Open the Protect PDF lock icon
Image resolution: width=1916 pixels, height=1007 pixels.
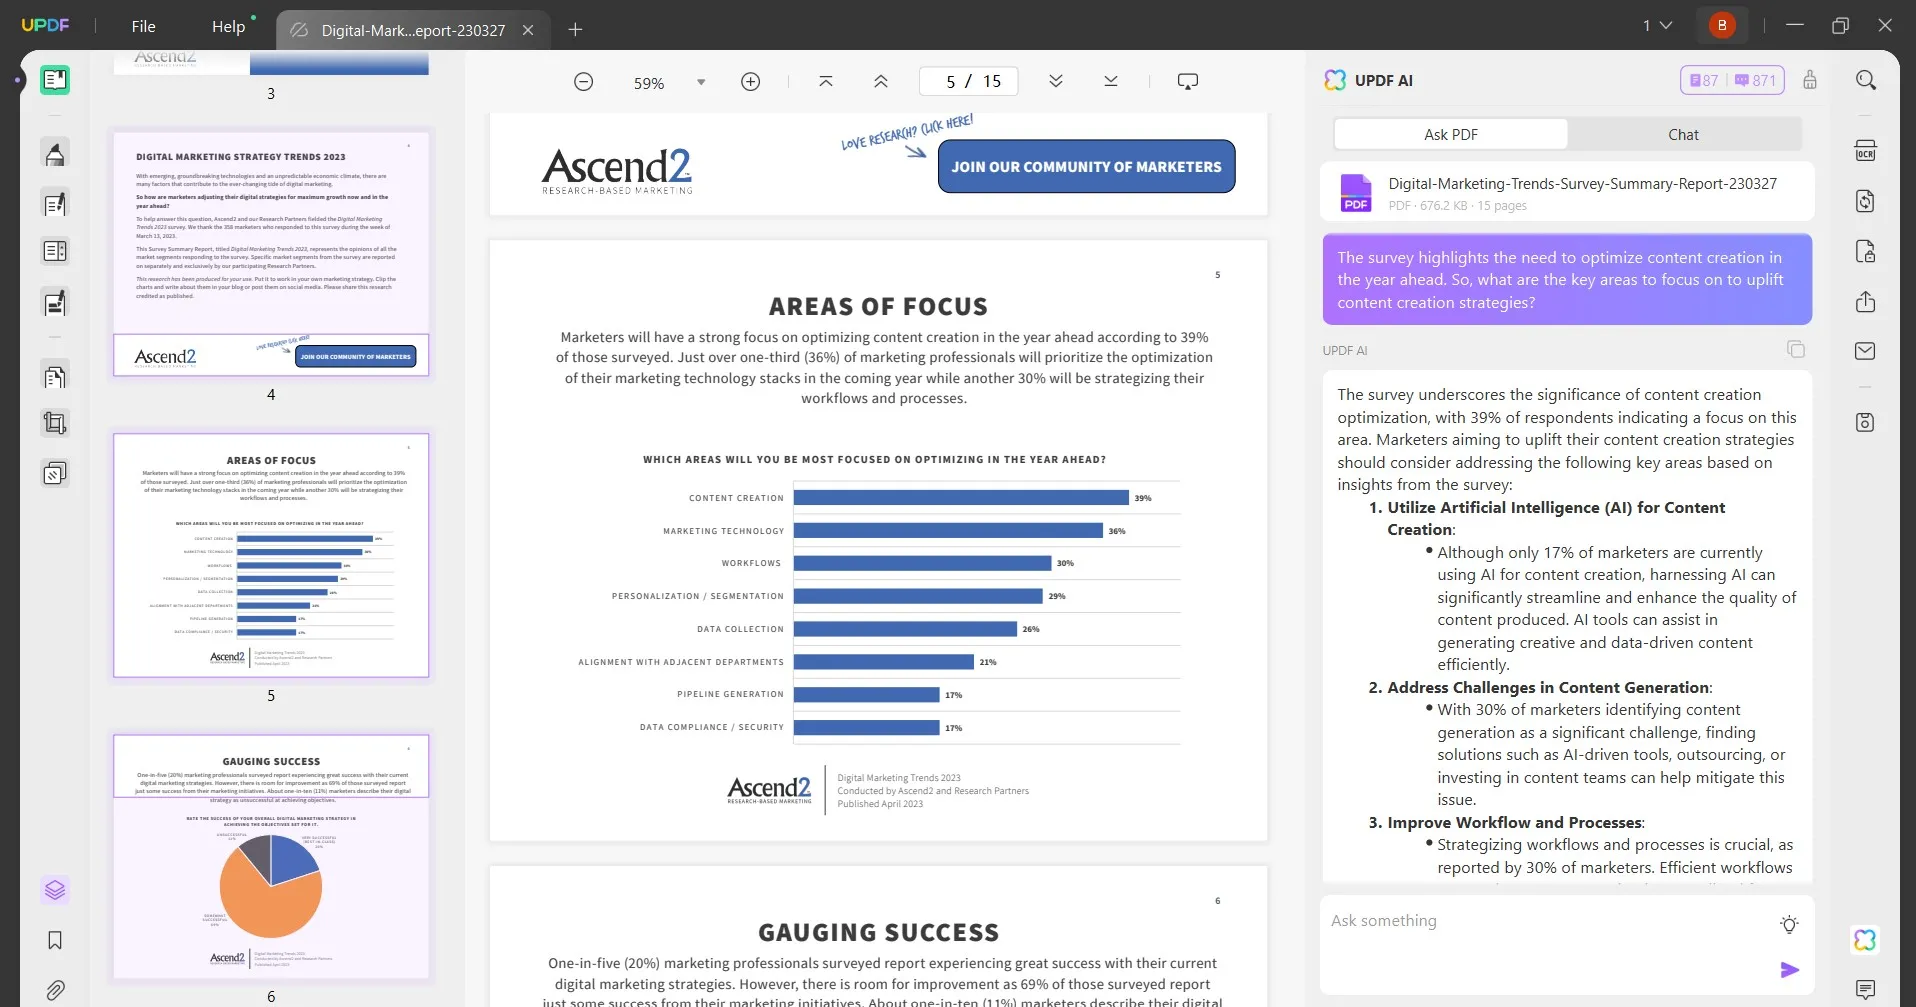pos(1866,251)
